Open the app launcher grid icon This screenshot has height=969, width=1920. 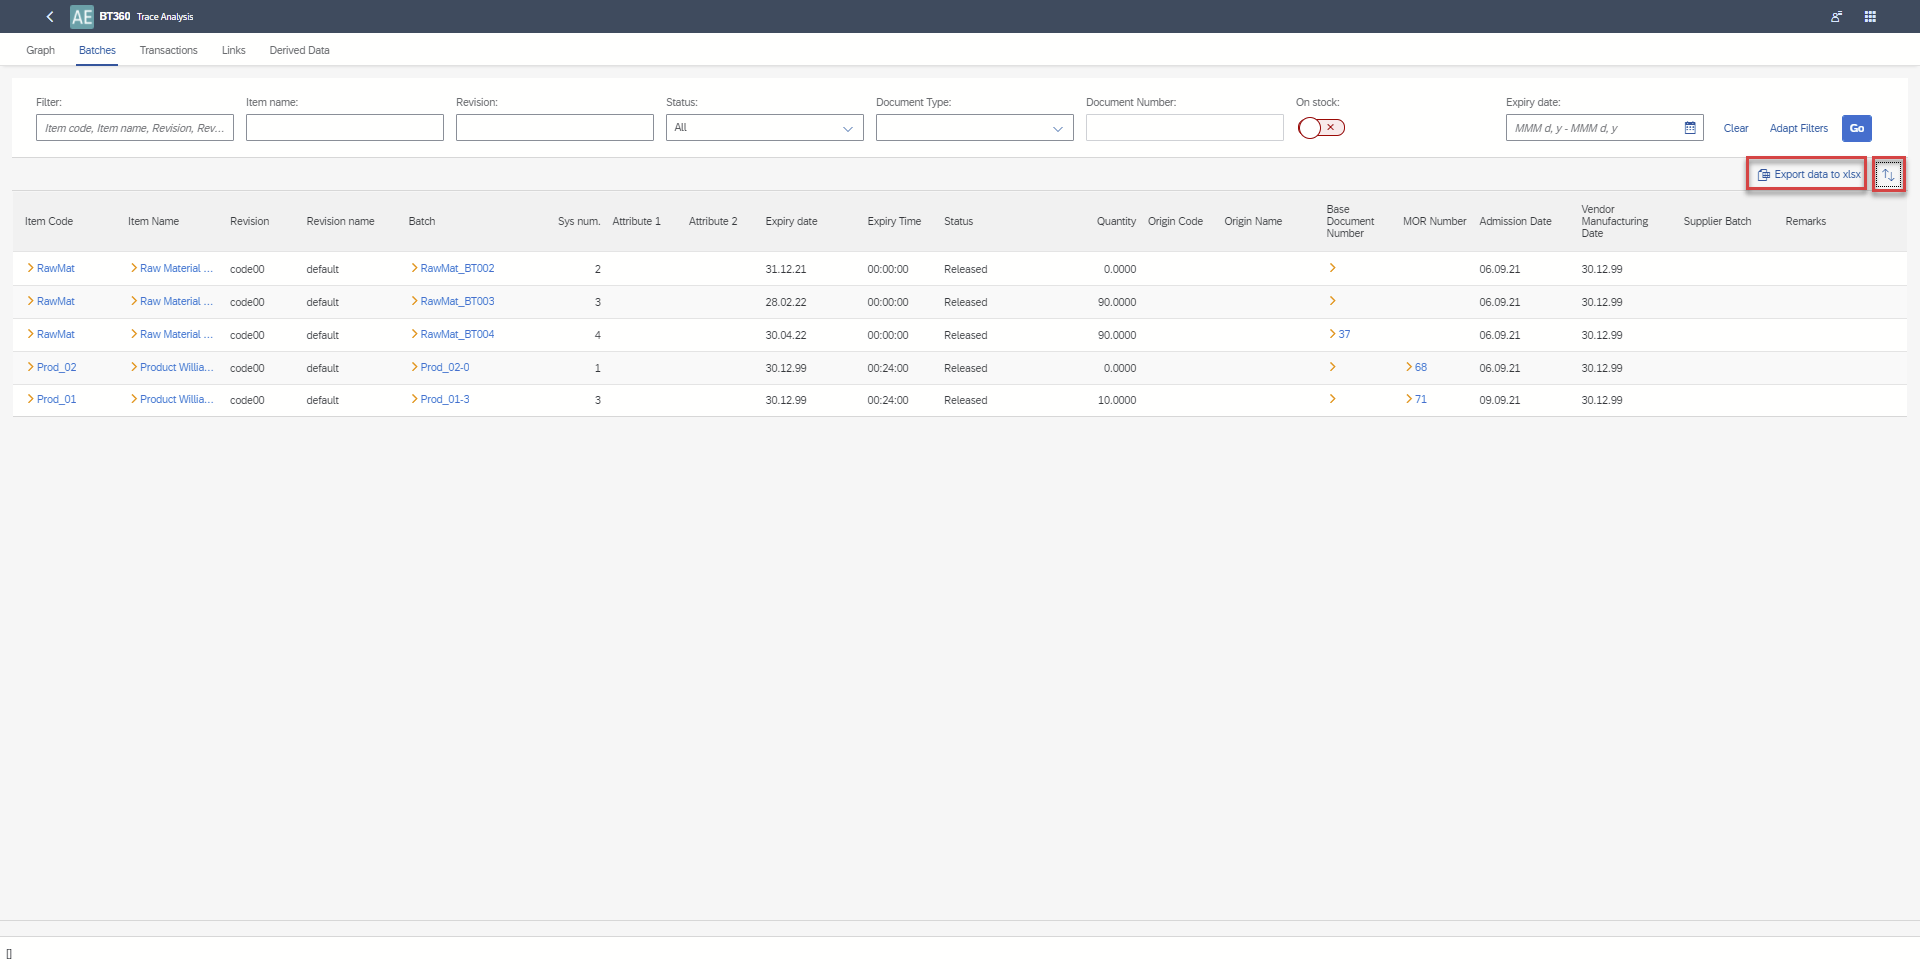pos(1870,16)
